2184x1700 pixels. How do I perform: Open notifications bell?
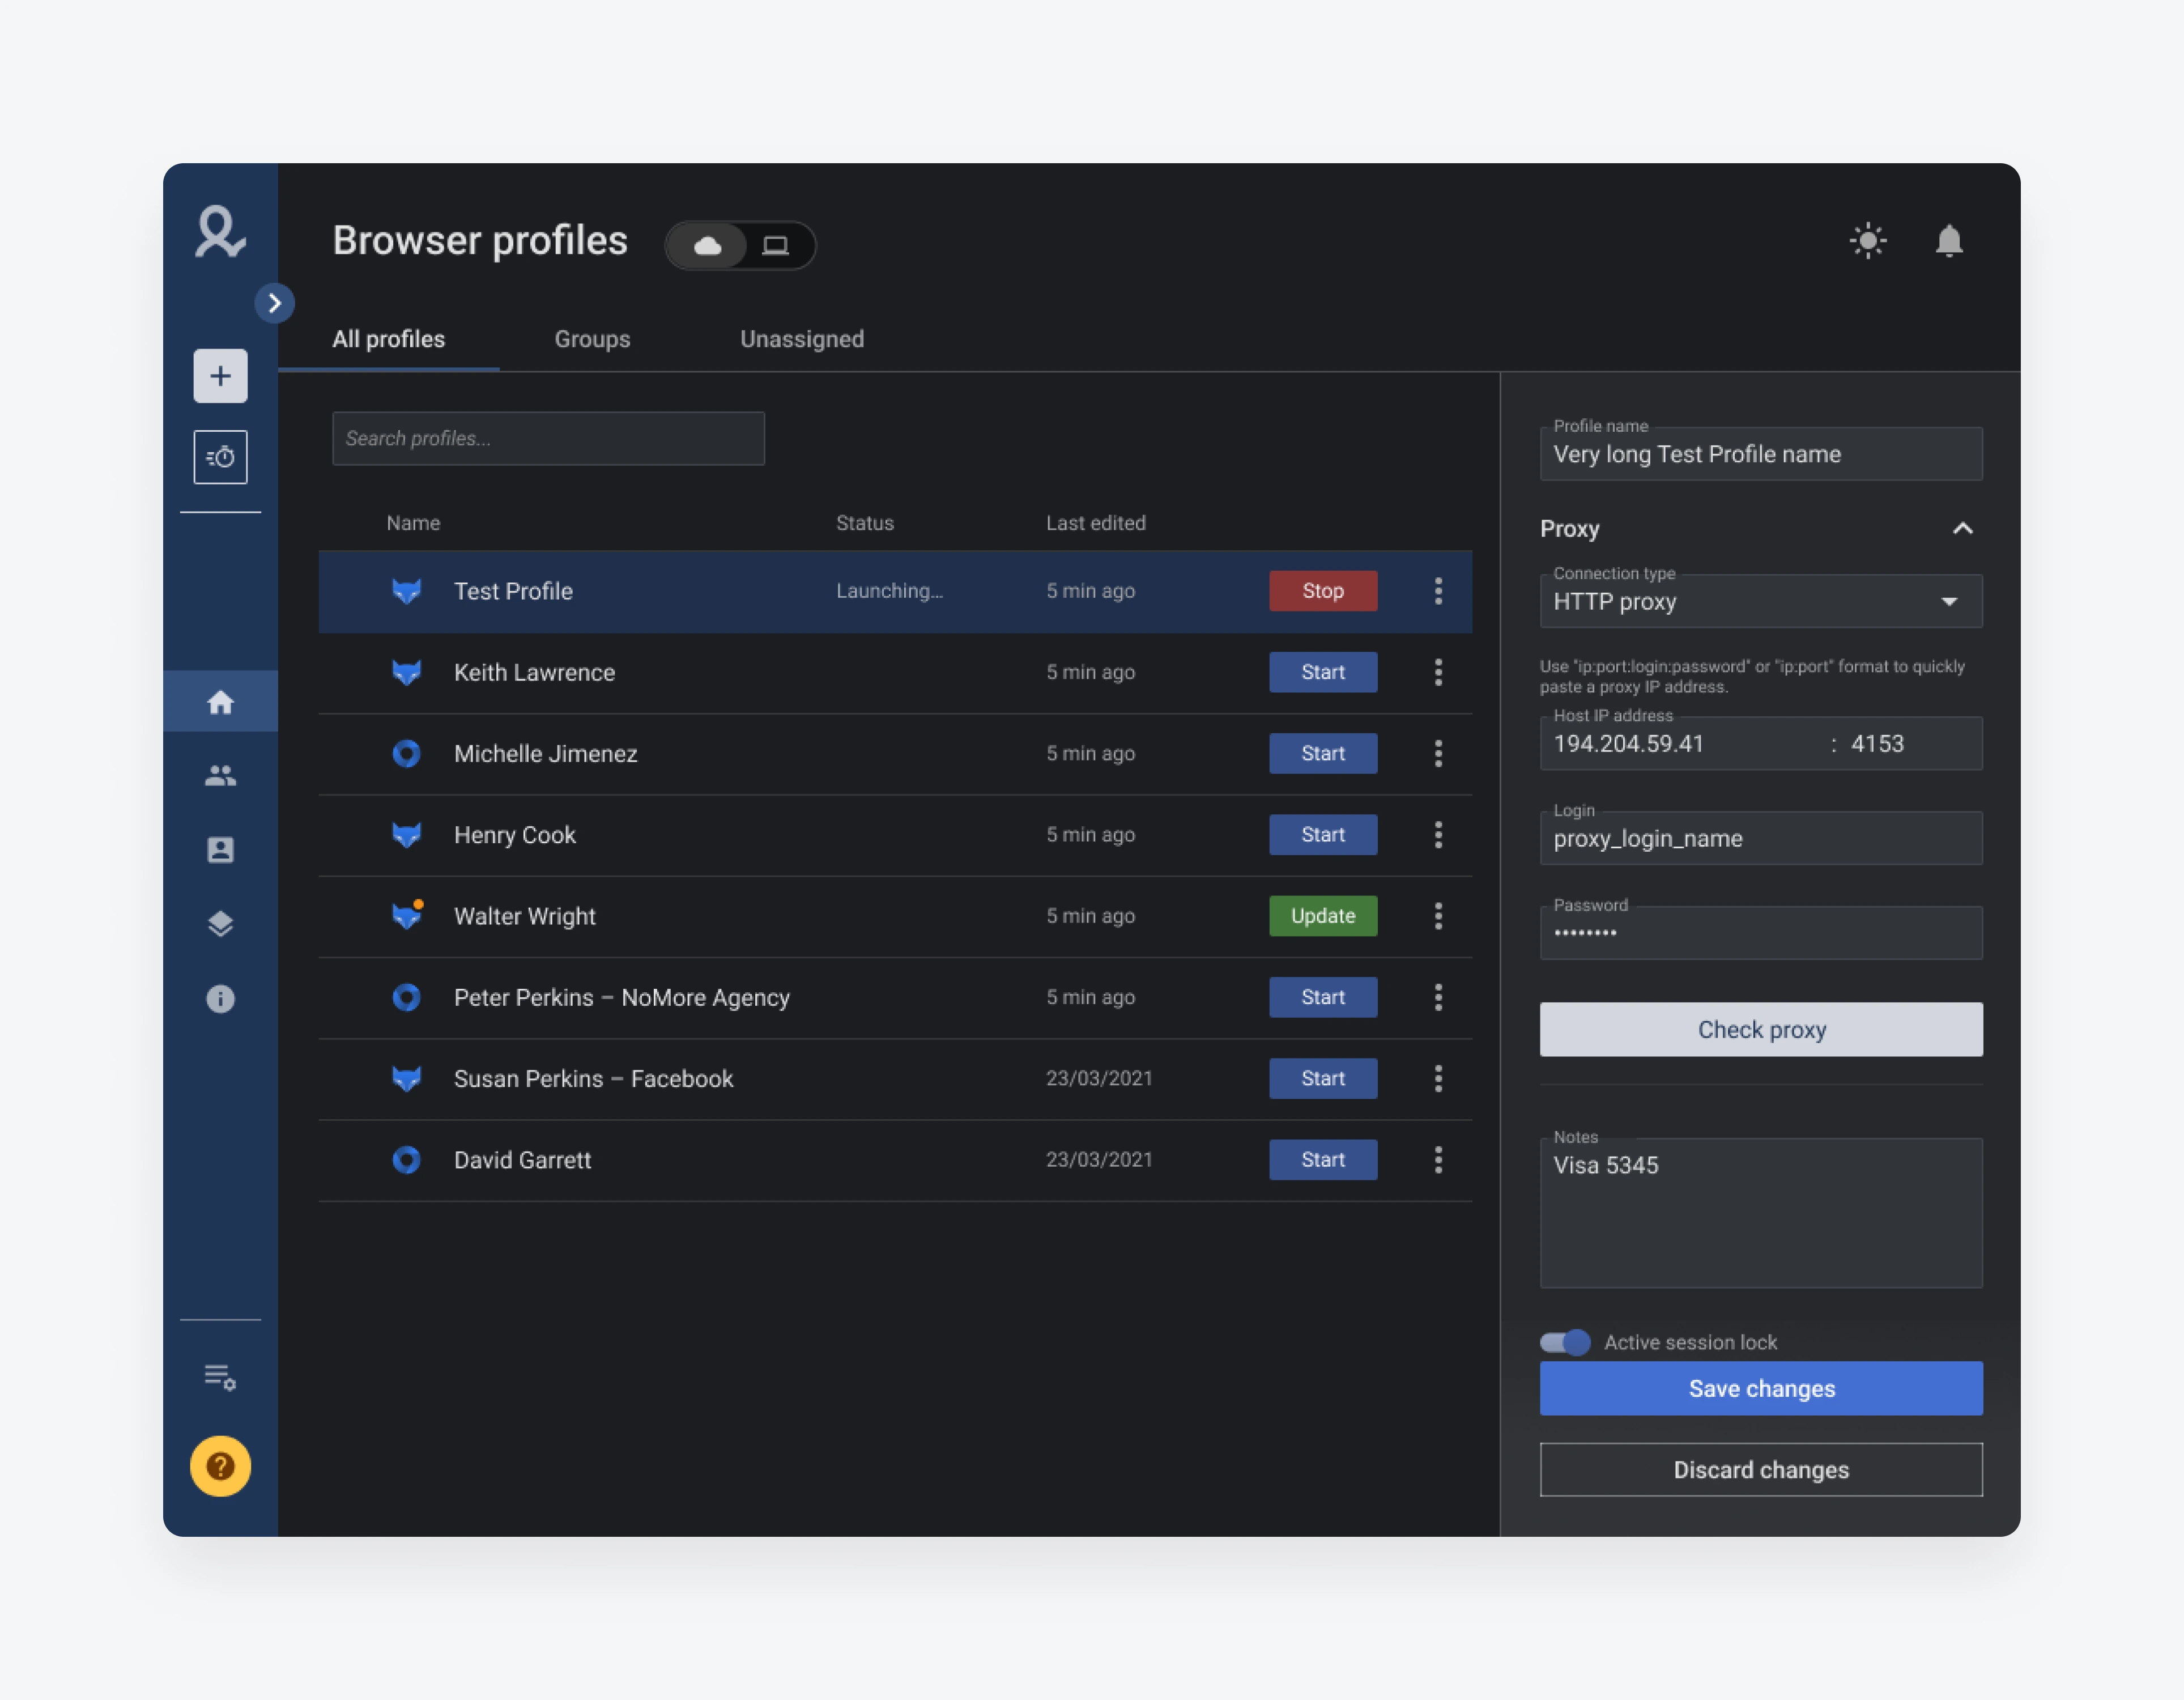tap(1949, 241)
